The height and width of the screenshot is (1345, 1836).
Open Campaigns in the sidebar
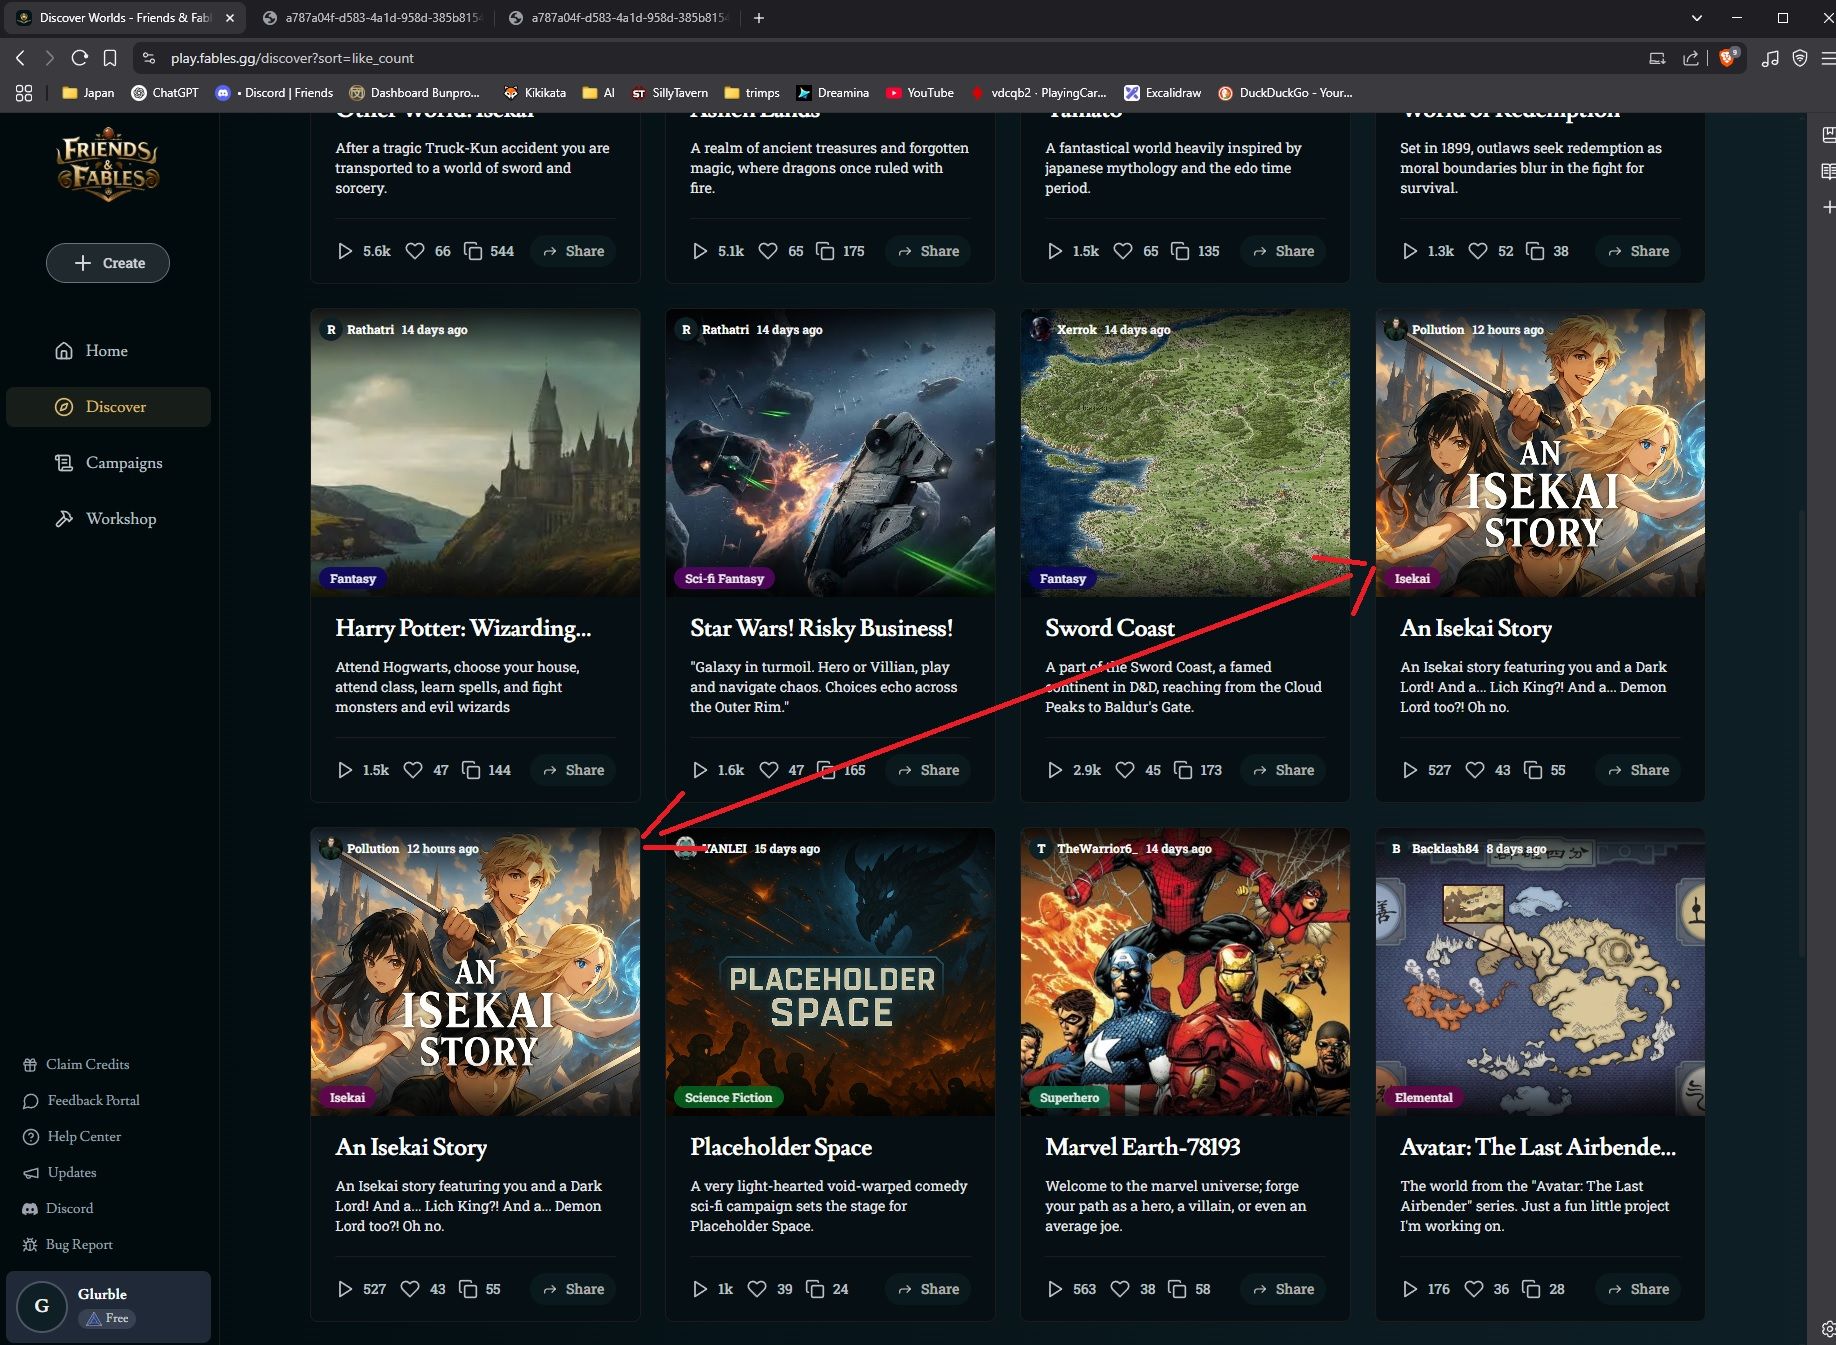pos(108,463)
